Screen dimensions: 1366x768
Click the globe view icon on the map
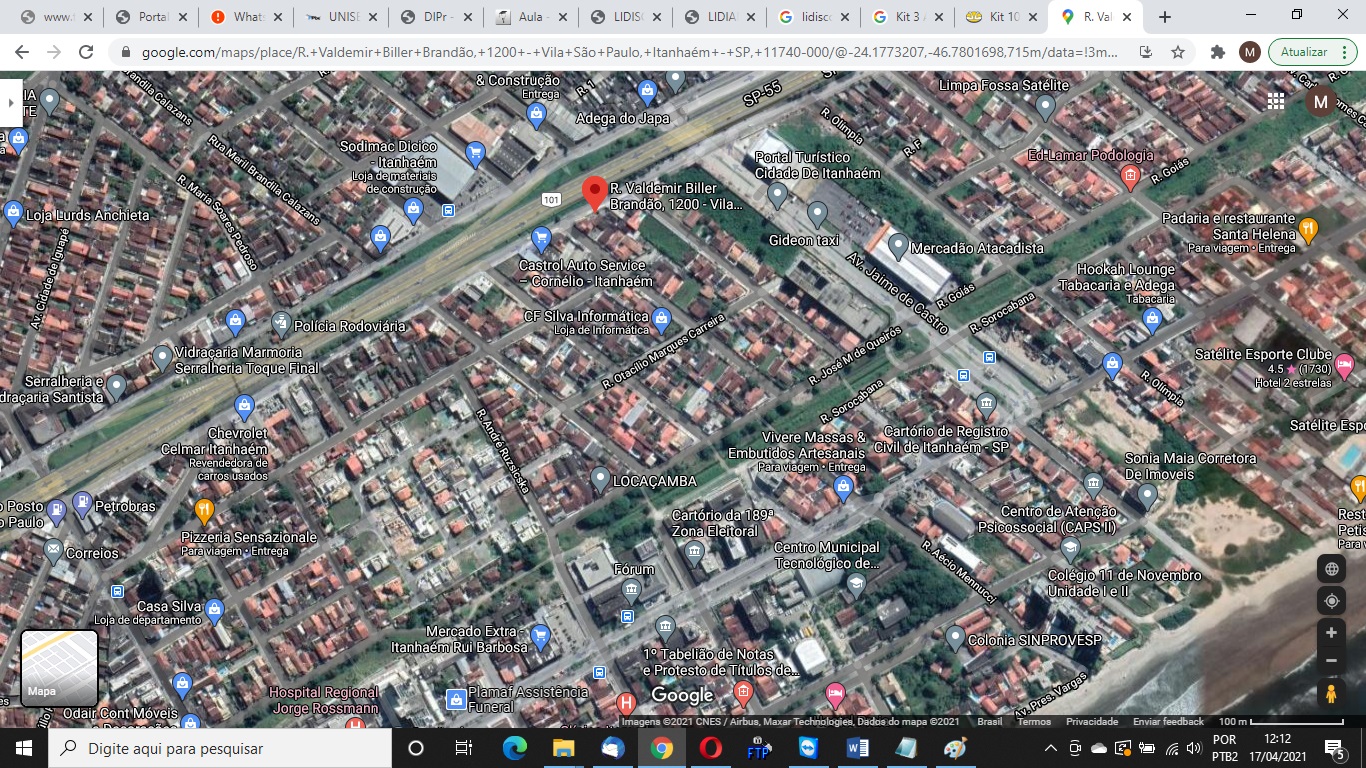[1332, 568]
